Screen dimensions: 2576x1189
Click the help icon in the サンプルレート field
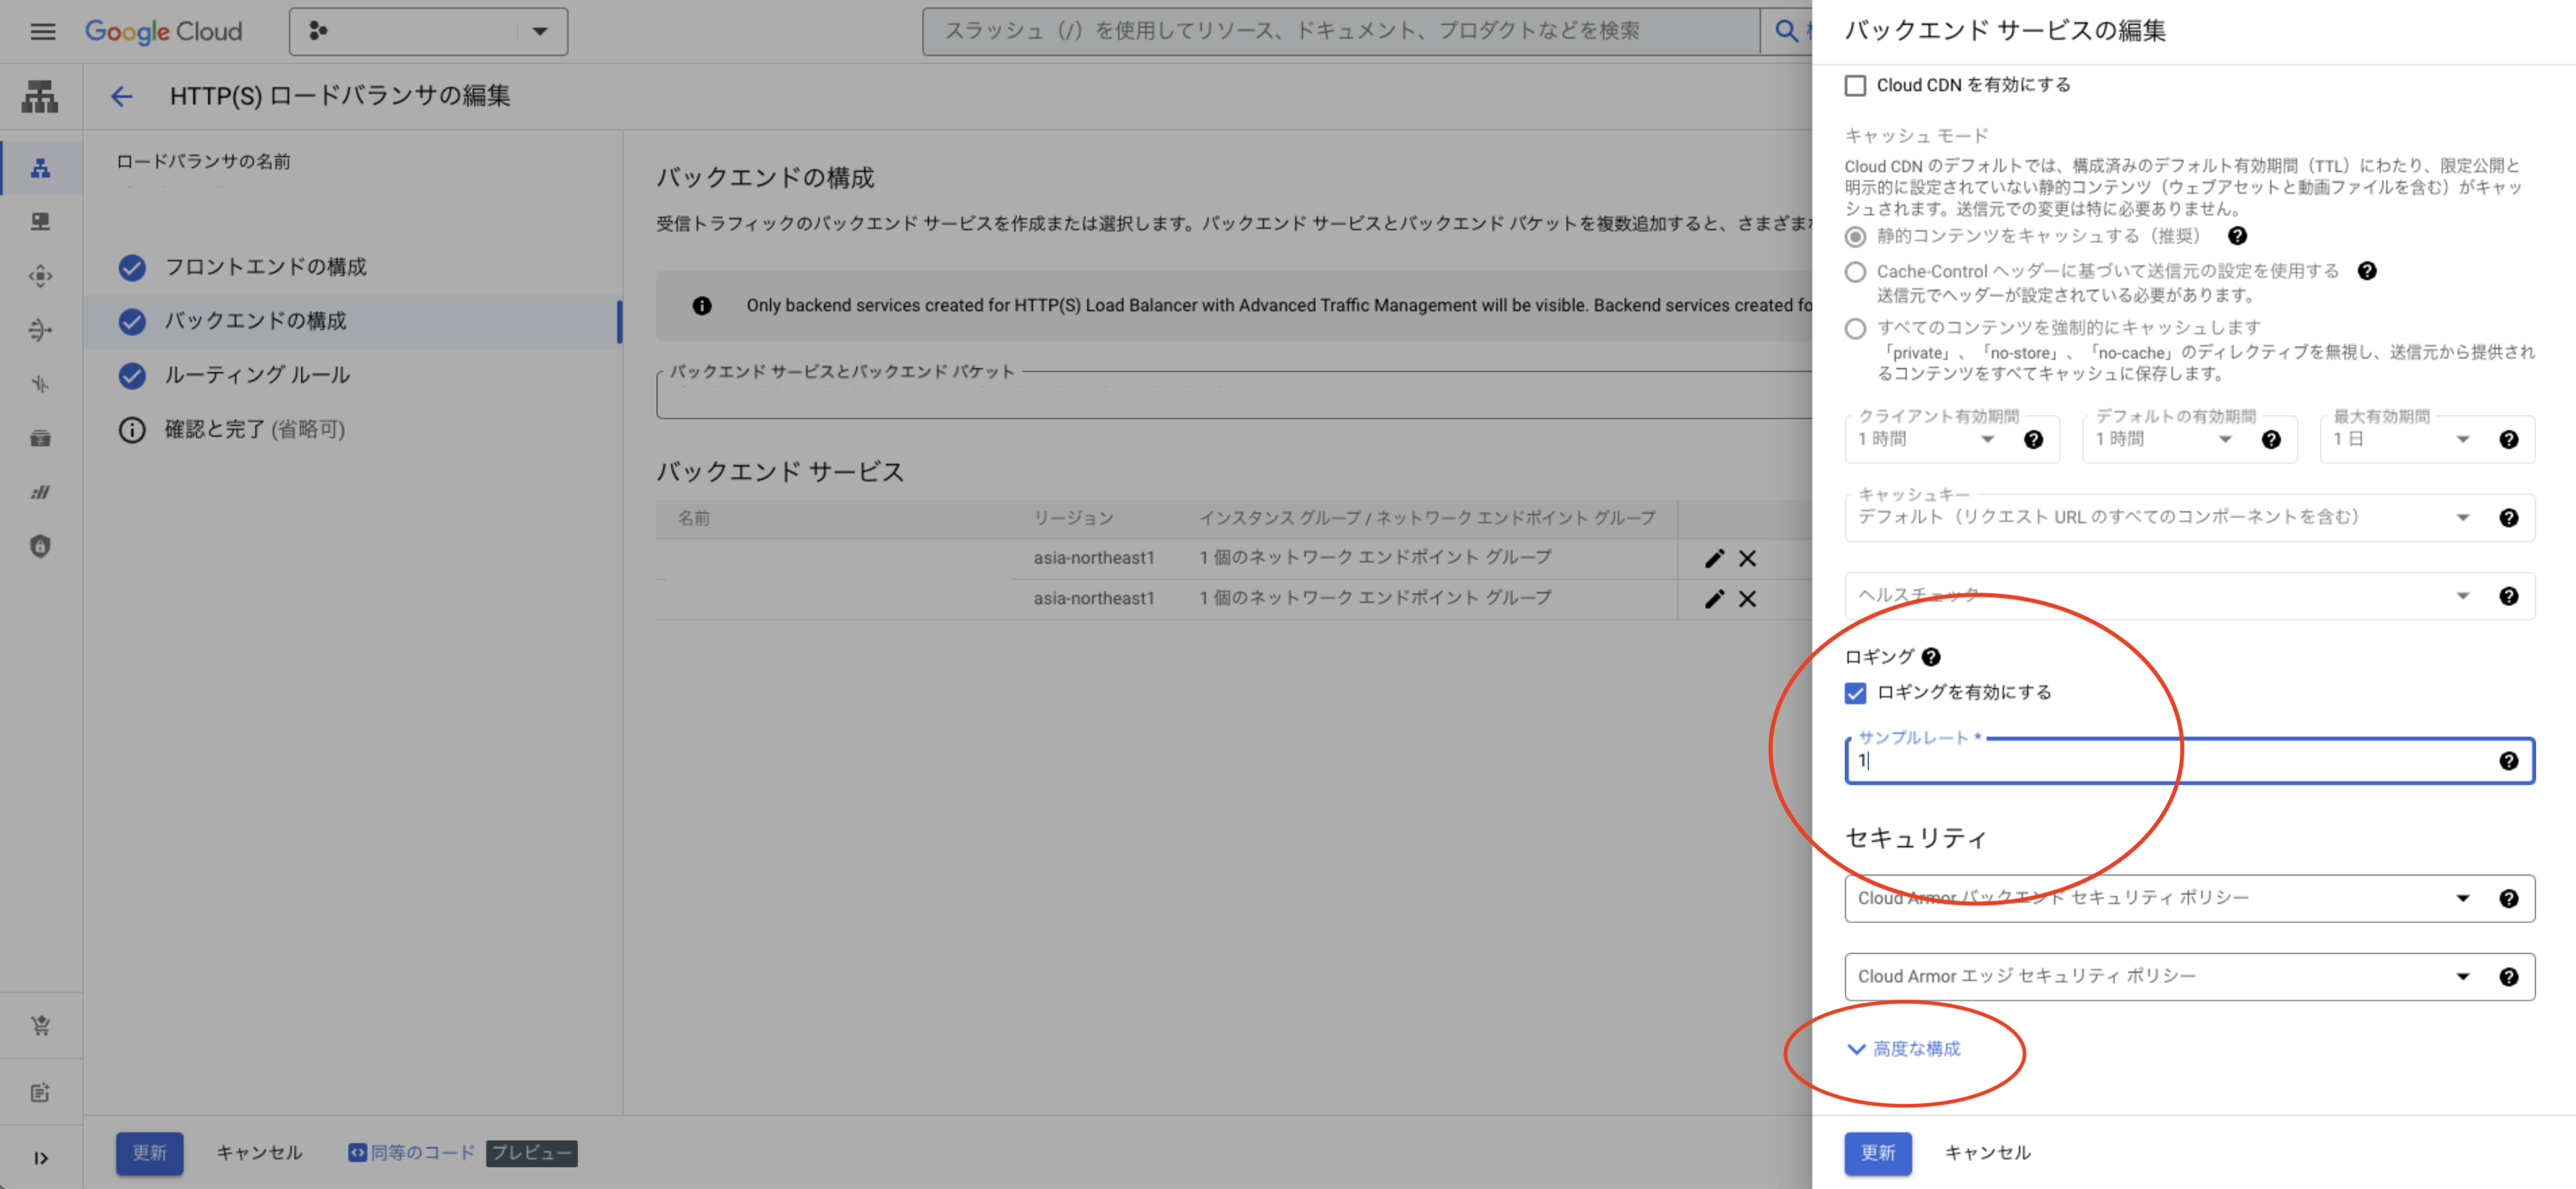(x=2508, y=761)
